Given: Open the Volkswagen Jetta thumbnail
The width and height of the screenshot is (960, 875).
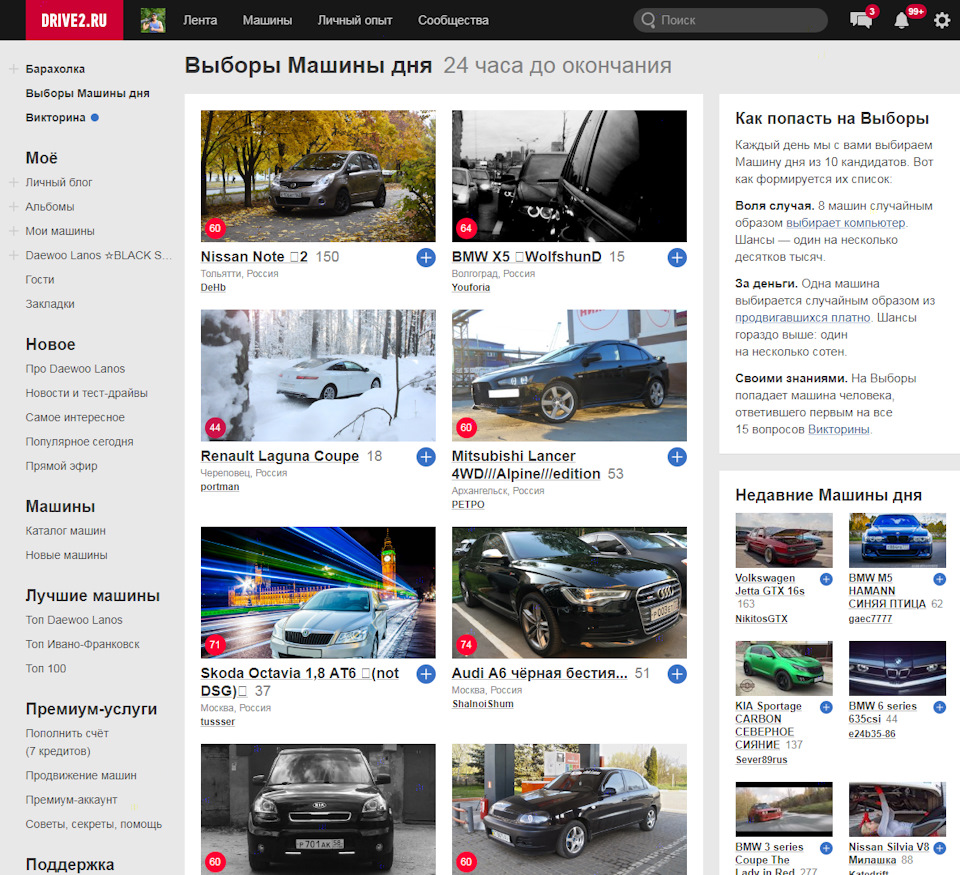Looking at the screenshot, I should 784,540.
